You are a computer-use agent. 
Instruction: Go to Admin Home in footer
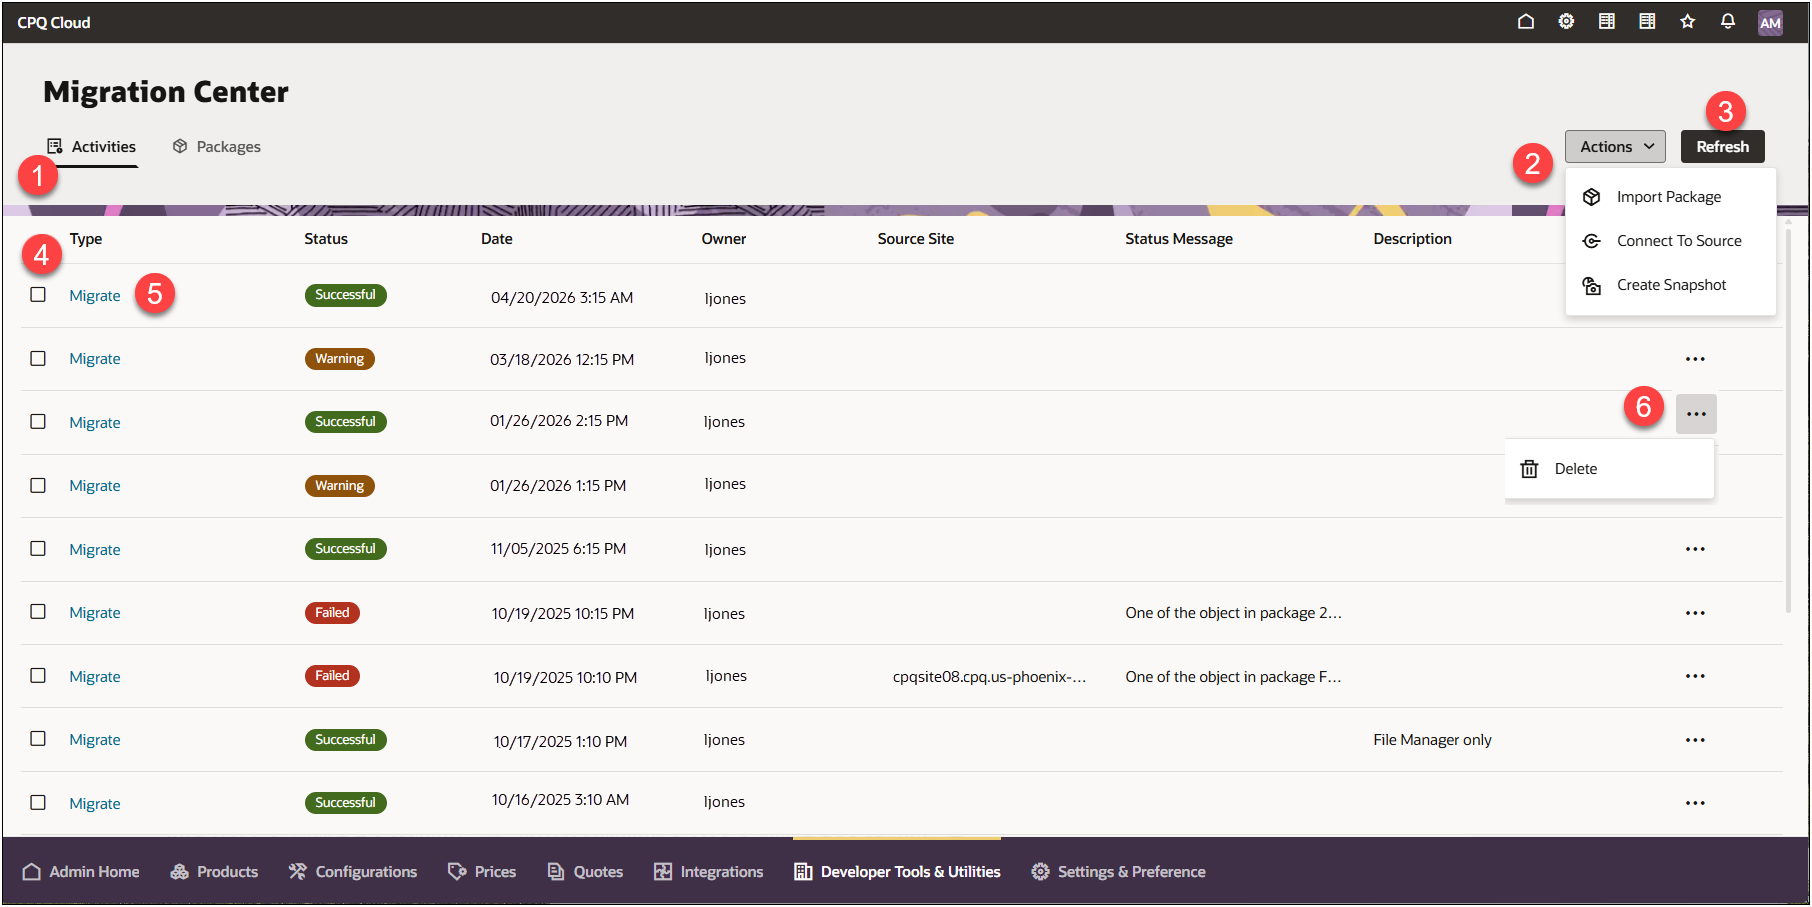[x=81, y=872]
